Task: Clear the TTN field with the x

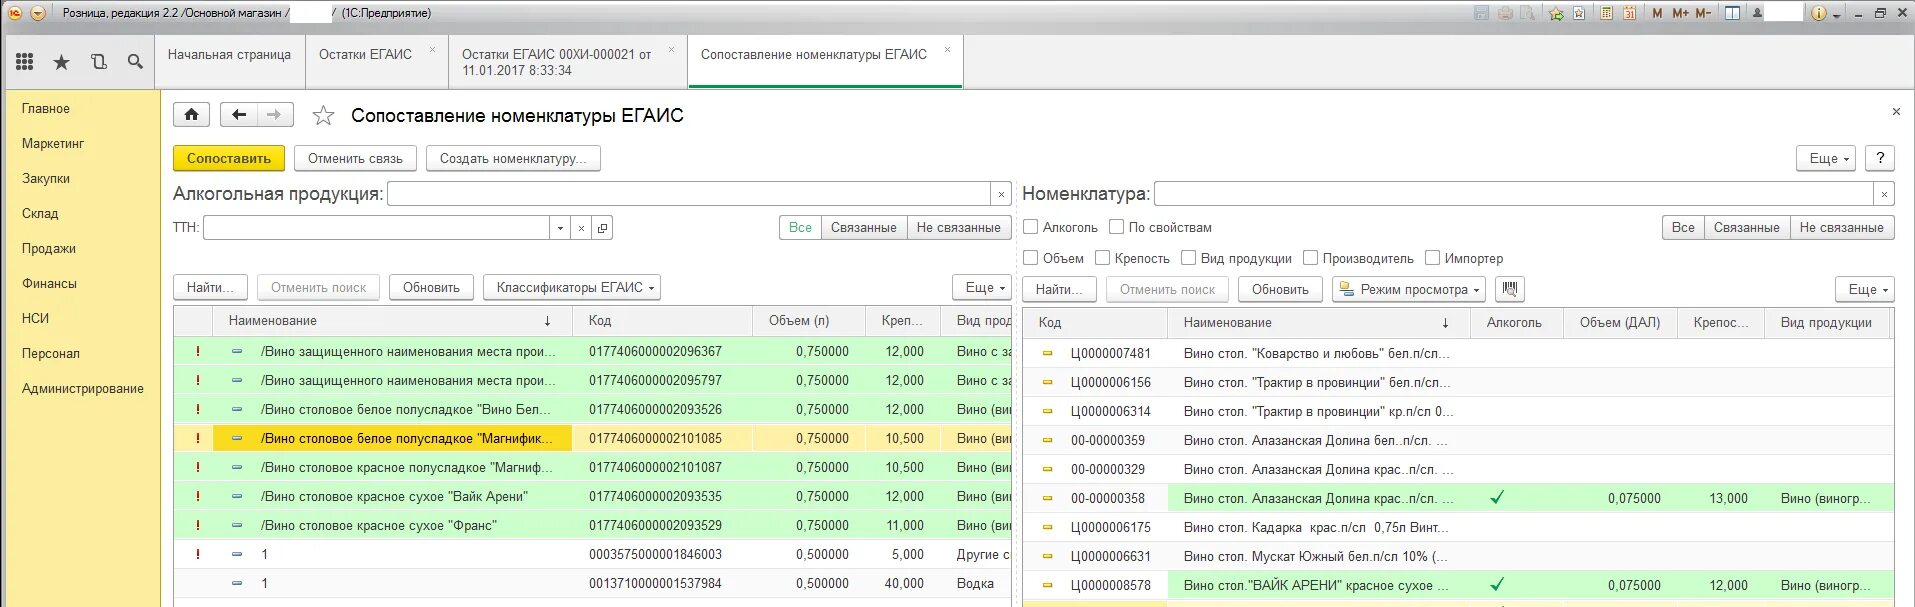Action: point(581,228)
